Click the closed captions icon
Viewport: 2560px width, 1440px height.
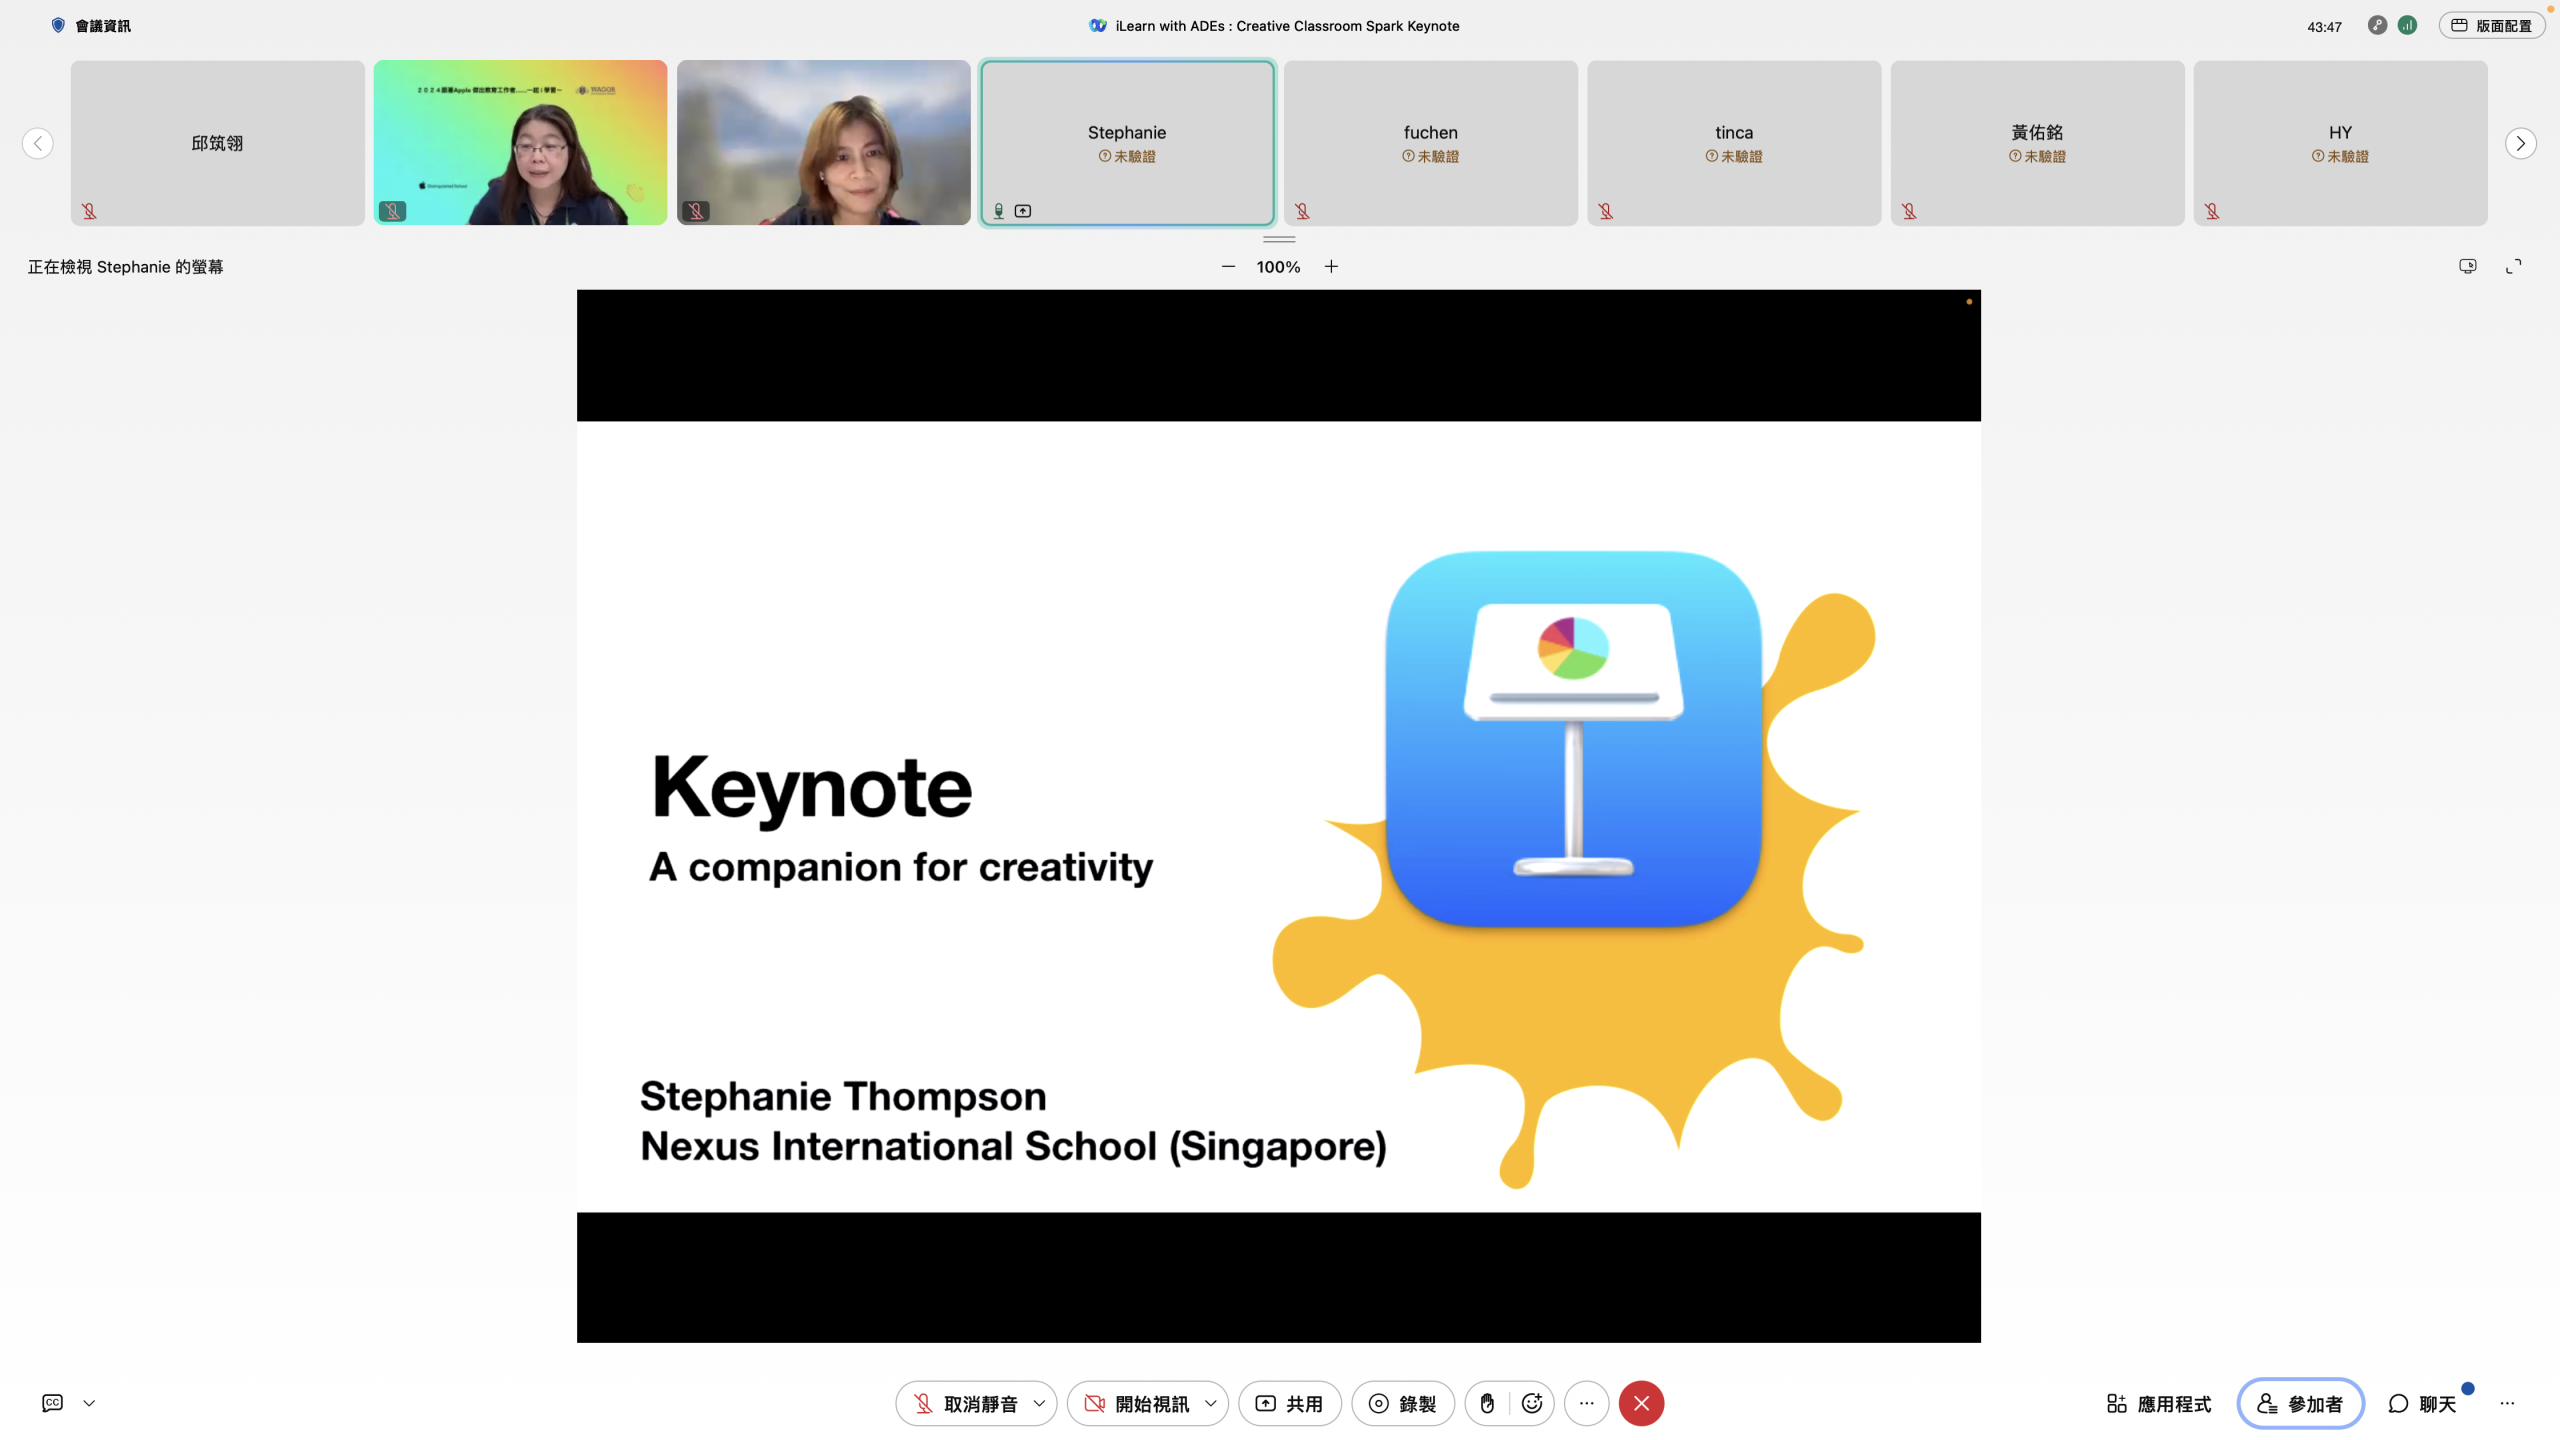click(x=53, y=1403)
